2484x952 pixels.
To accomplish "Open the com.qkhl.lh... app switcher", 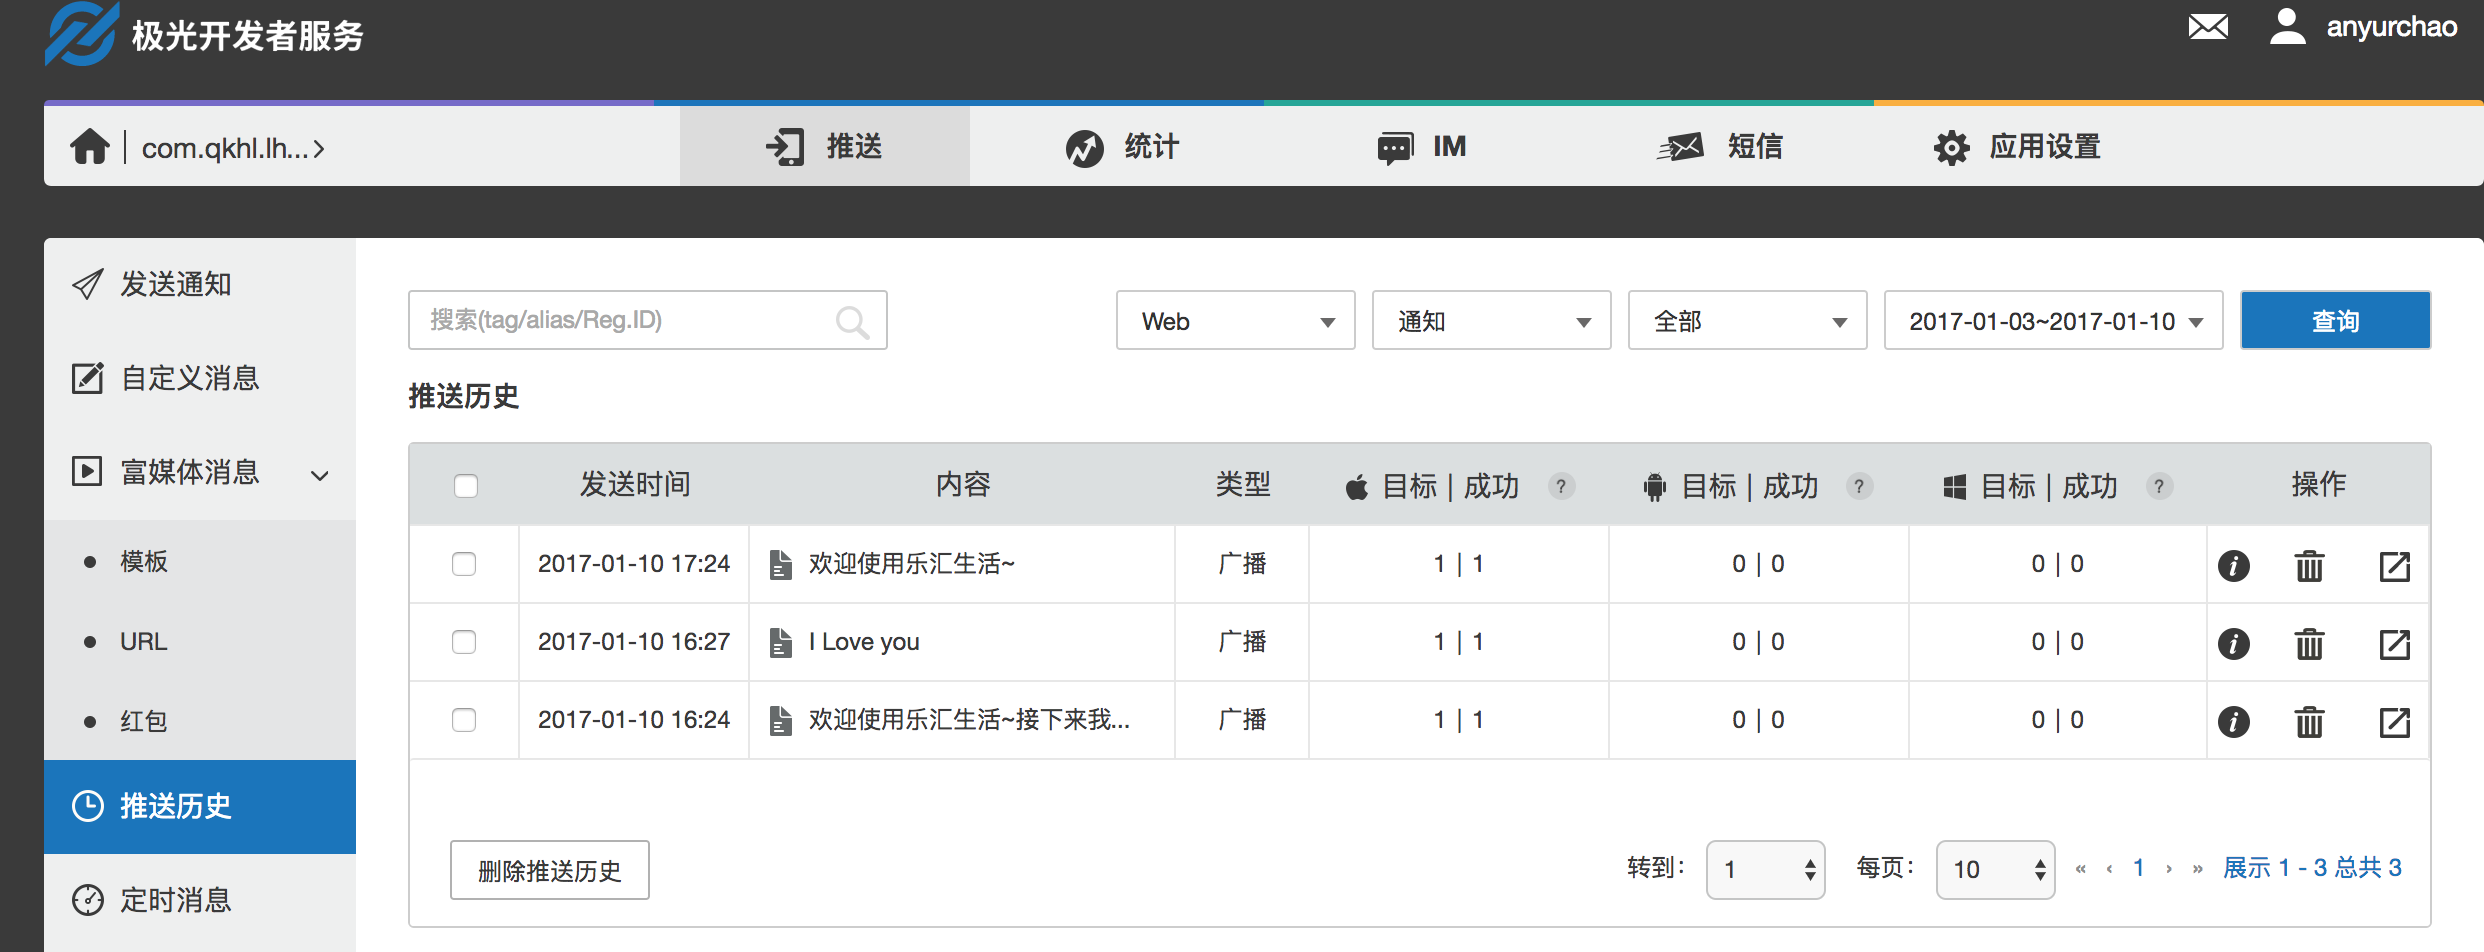I will click(233, 148).
